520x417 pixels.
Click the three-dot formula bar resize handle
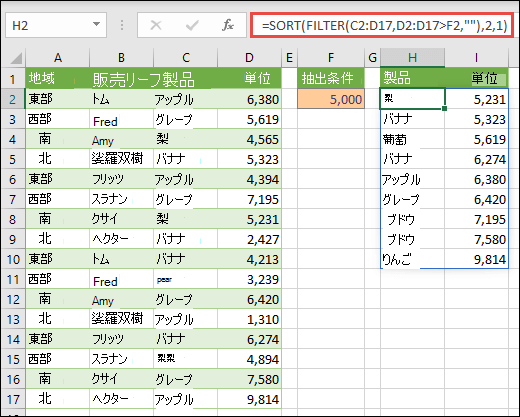(122, 25)
